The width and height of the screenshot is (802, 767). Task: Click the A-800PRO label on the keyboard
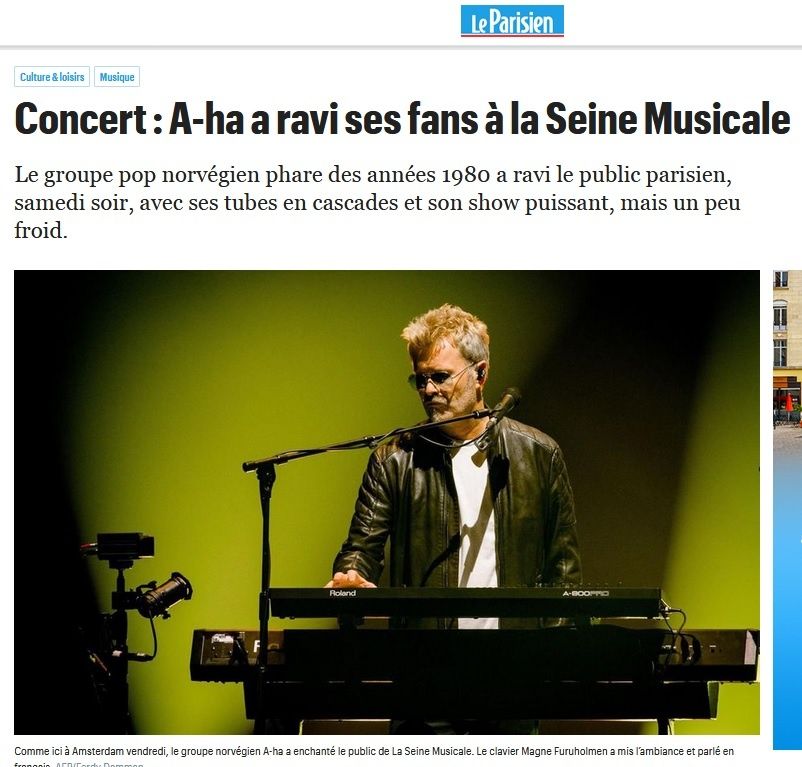585,593
